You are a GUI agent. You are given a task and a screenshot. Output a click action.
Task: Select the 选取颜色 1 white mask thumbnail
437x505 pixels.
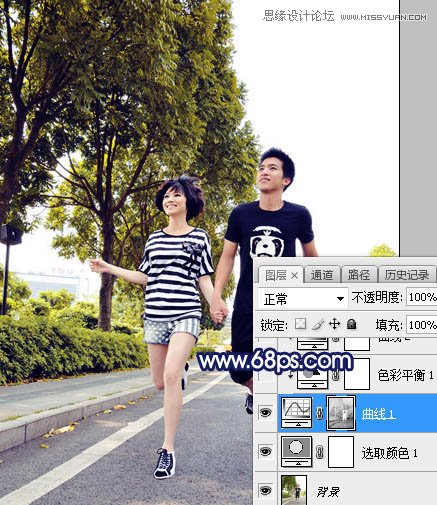pos(341,452)
